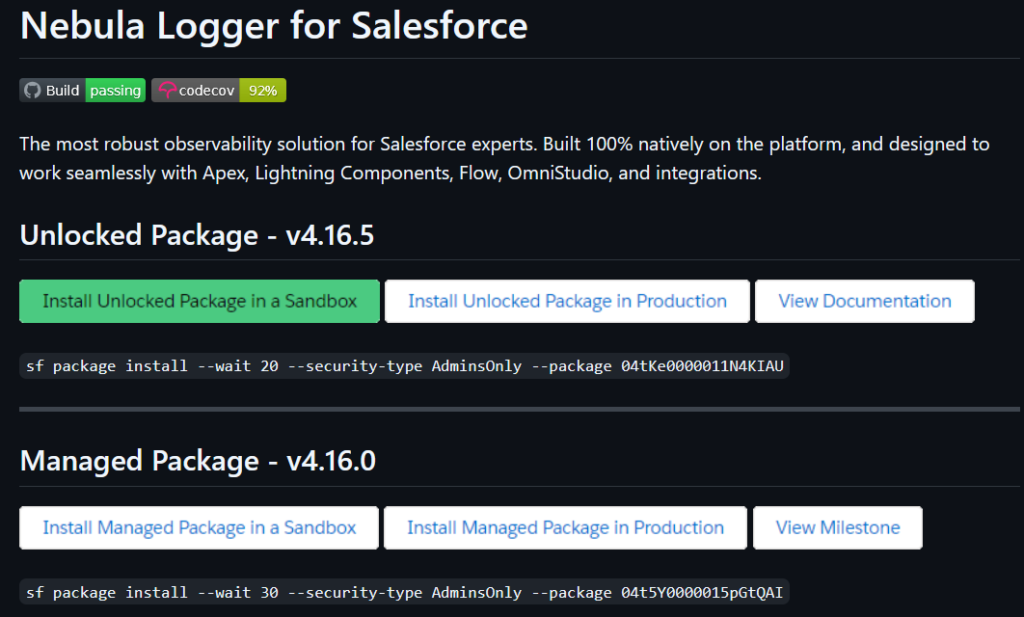
Task: Install Managed Package in Production
Action: (566, 528)
